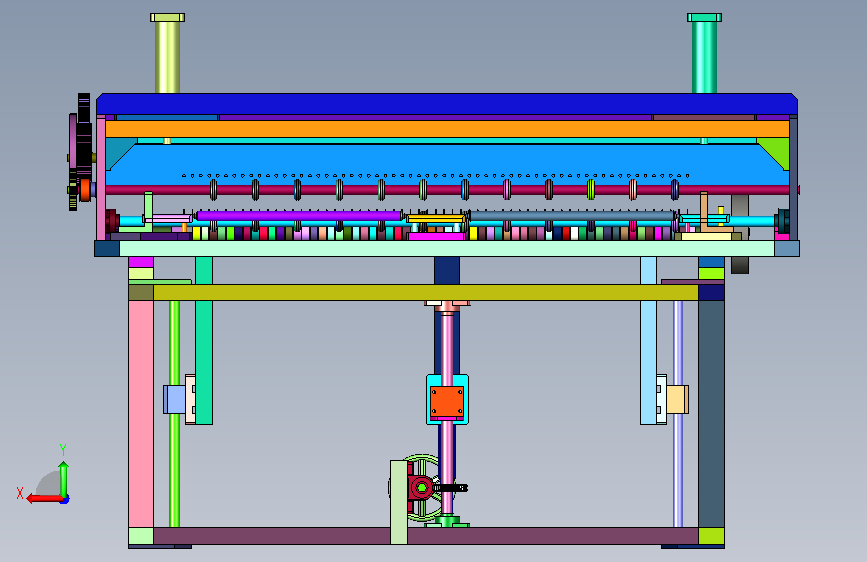Click the green Y axis arrow of triad
867x562 pixels.
(x=64, y=479)
